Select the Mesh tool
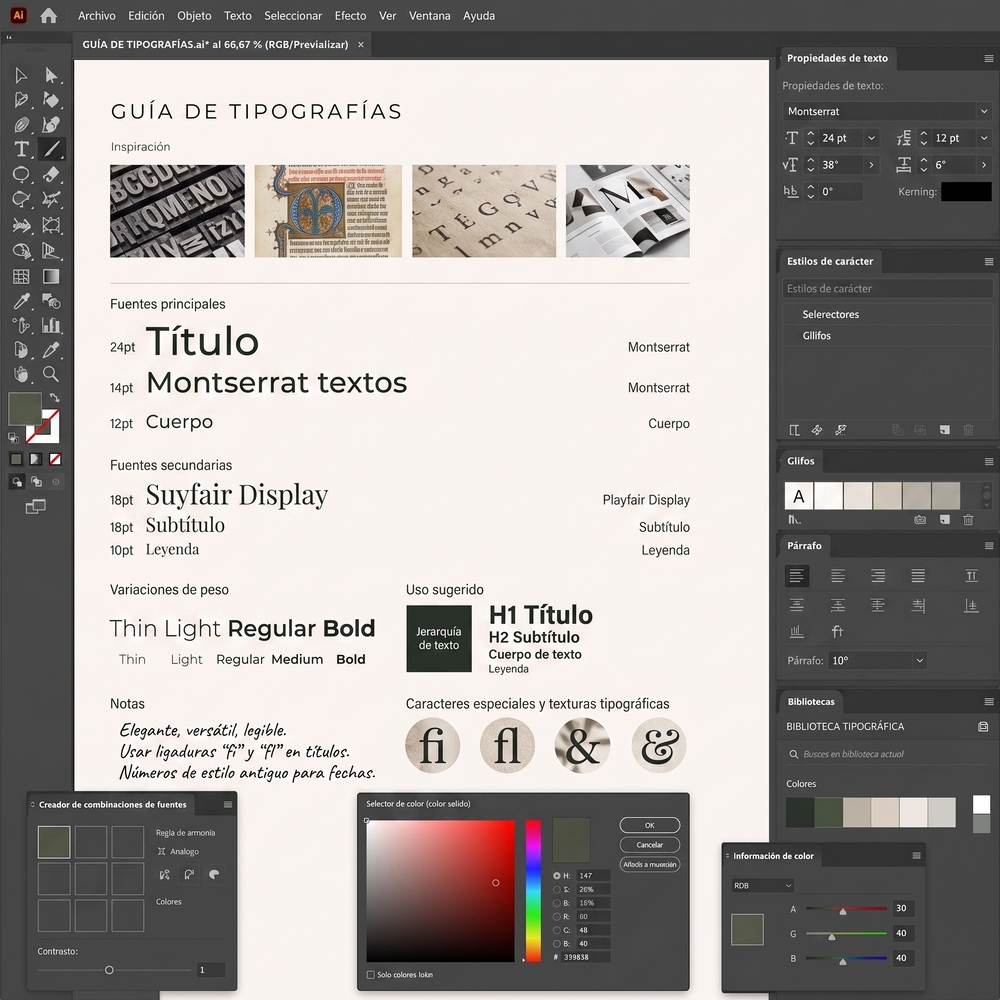Viewport: 1000px width, 1000px height. 21,276
